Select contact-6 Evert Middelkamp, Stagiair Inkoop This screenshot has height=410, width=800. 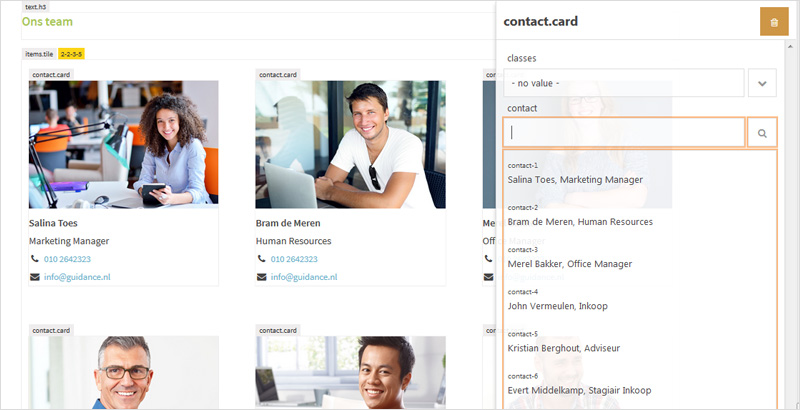point(640,385)
